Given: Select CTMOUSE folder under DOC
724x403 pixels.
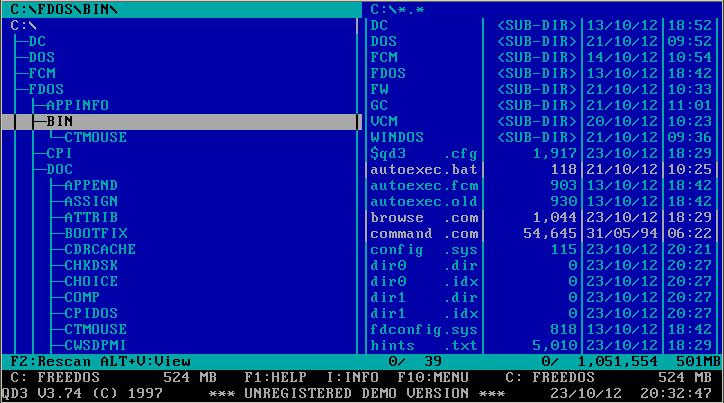Looking at the screenshot, I should coord(96,329).
